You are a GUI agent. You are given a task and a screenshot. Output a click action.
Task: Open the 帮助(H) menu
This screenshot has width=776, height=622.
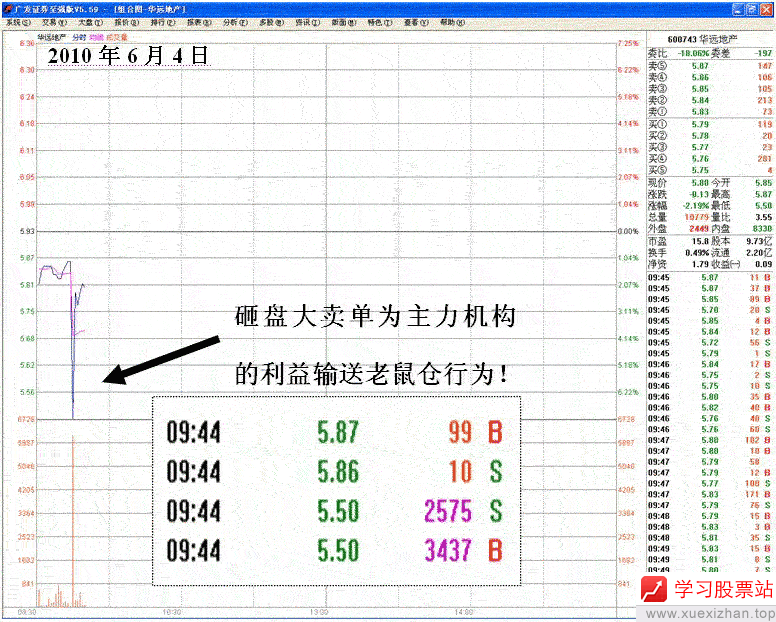click(x=453, y=22)
